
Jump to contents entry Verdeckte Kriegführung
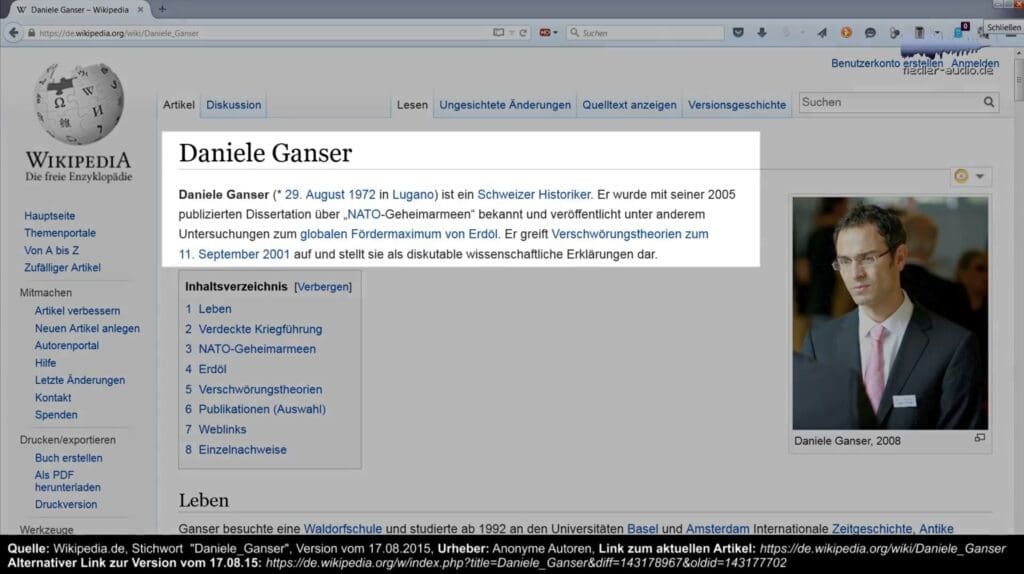pyautogui.click(x=253, y=329)
